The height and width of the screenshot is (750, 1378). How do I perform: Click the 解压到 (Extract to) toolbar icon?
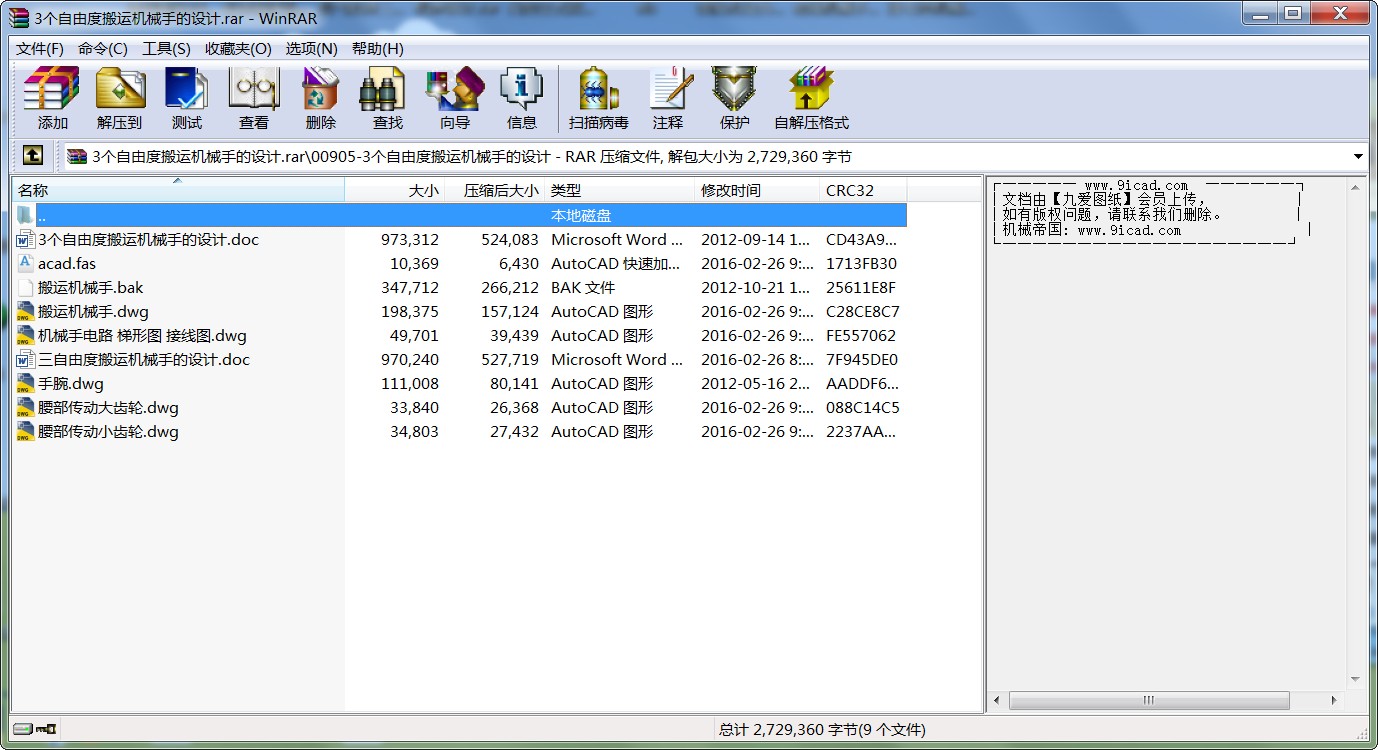120,99
